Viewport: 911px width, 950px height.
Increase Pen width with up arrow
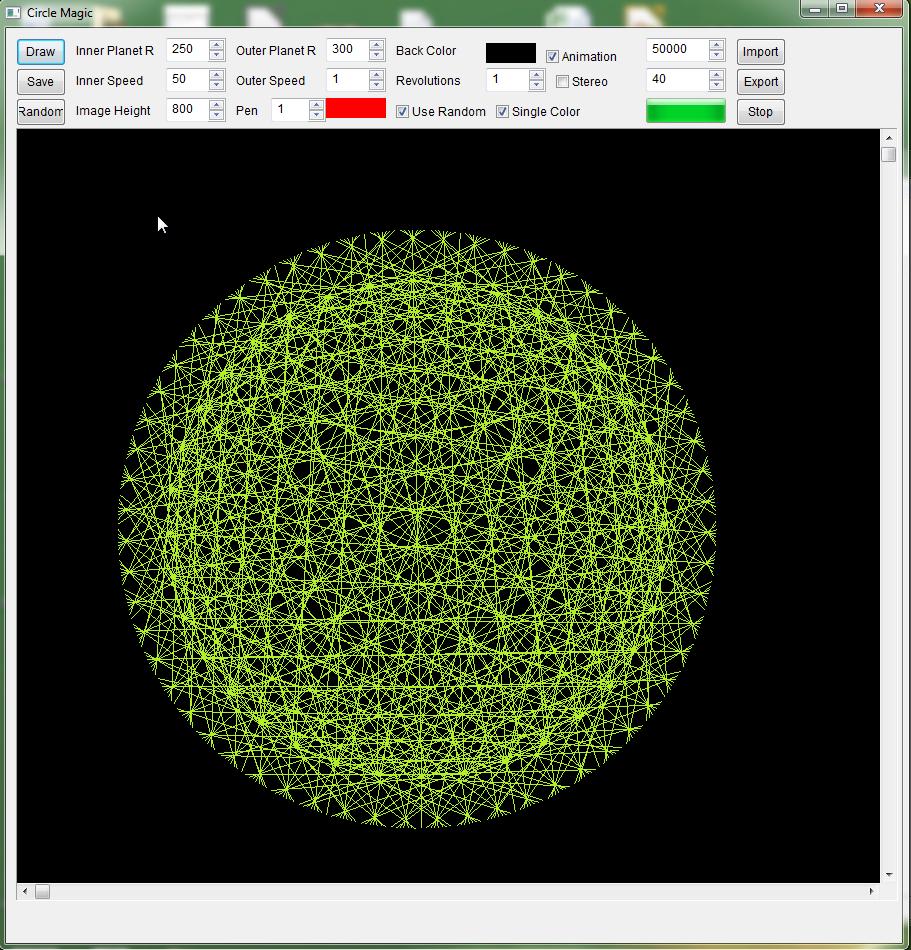pyautogui.click(x=317, y=105)
